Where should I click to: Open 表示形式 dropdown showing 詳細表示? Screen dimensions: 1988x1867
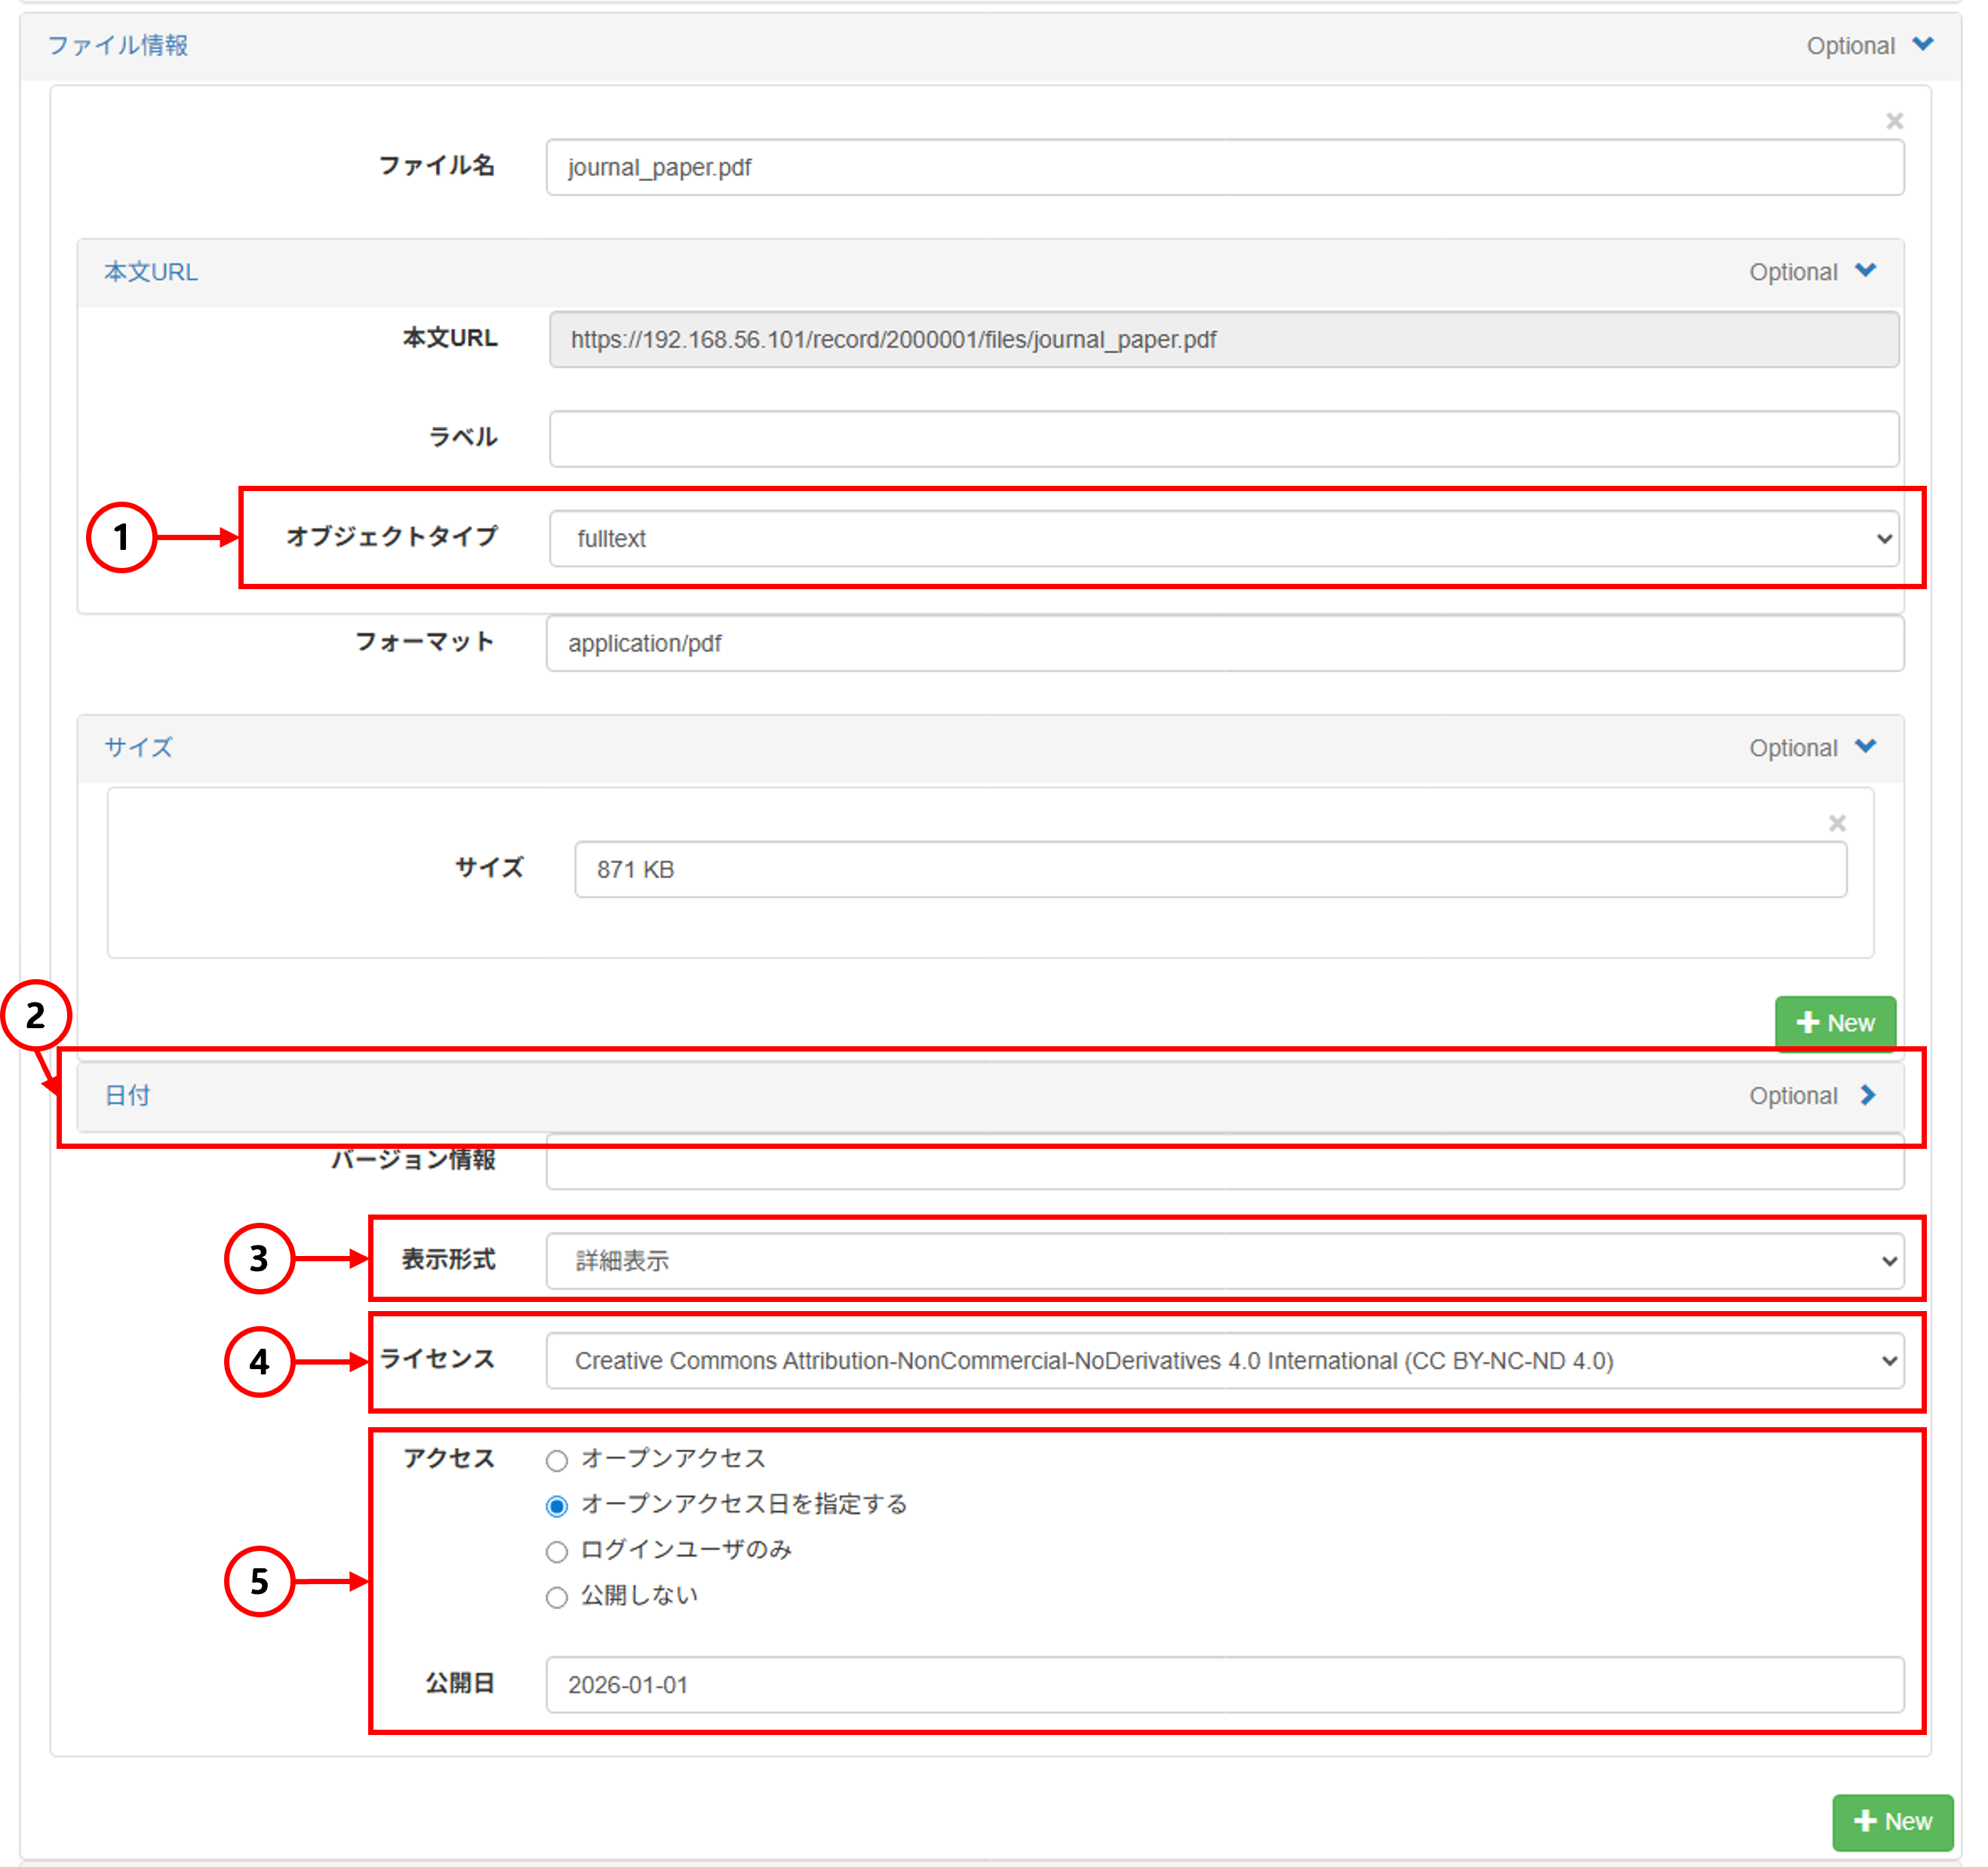pyautogui.click(x=1224, y=1261)
